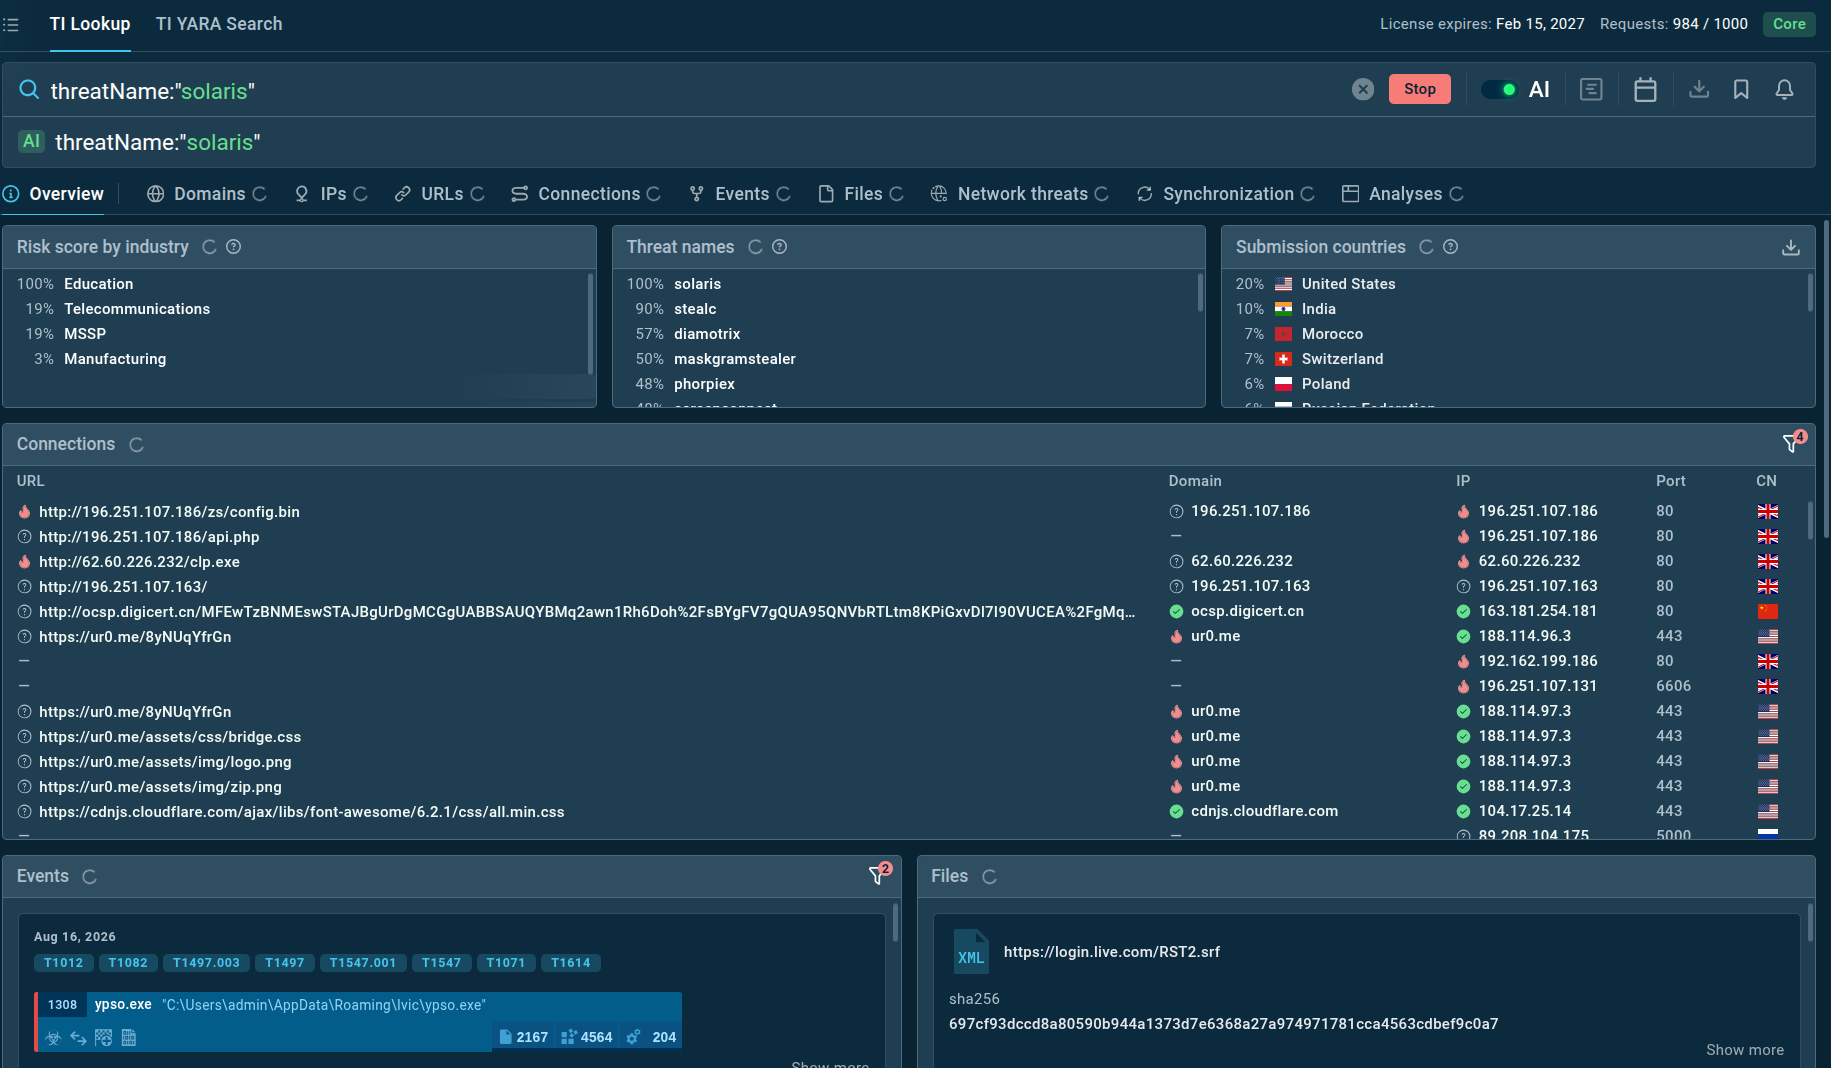Open the IPs tab
The image size is (1831, 1068).
331,194
